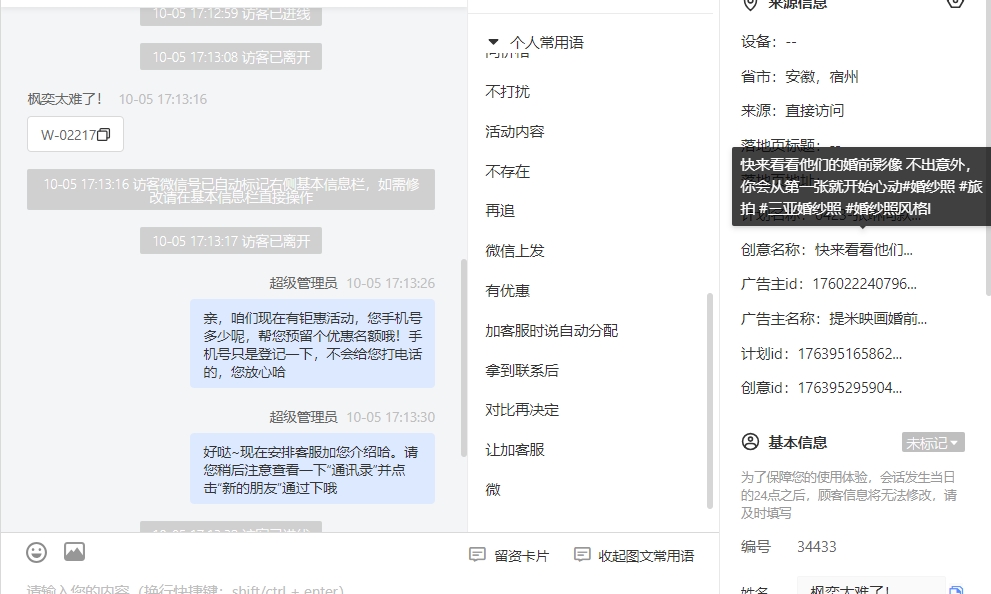Select quick phrase 微信上发
Screen dimensions: 991x594
[x=514, y=251]
